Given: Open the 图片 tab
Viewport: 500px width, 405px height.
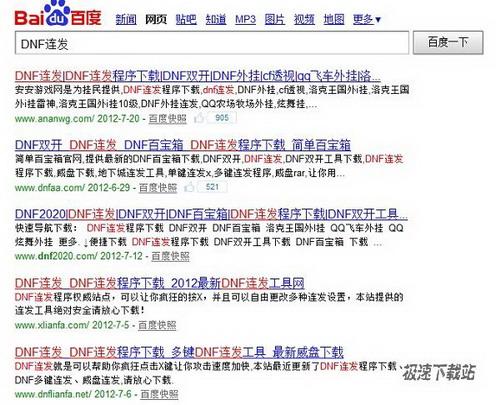Looking at the screenshot, I should coord(275,19).
